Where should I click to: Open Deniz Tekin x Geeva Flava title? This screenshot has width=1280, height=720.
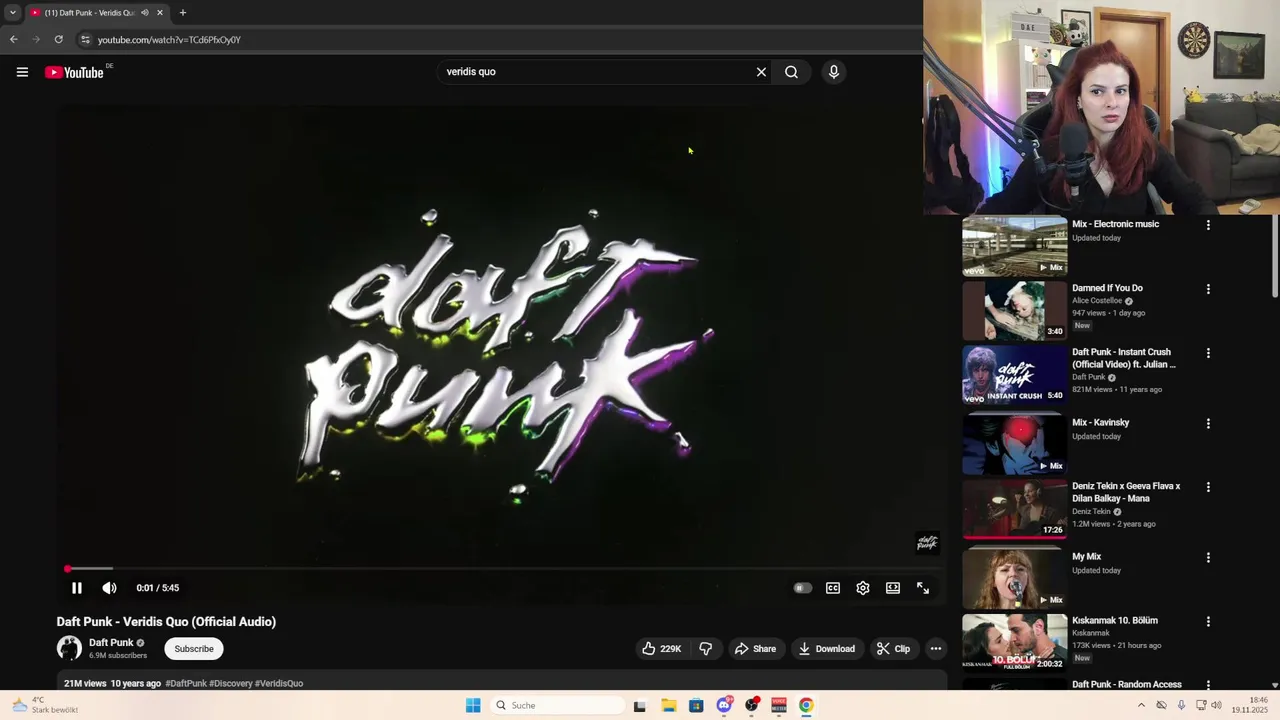click(1126, 492)
